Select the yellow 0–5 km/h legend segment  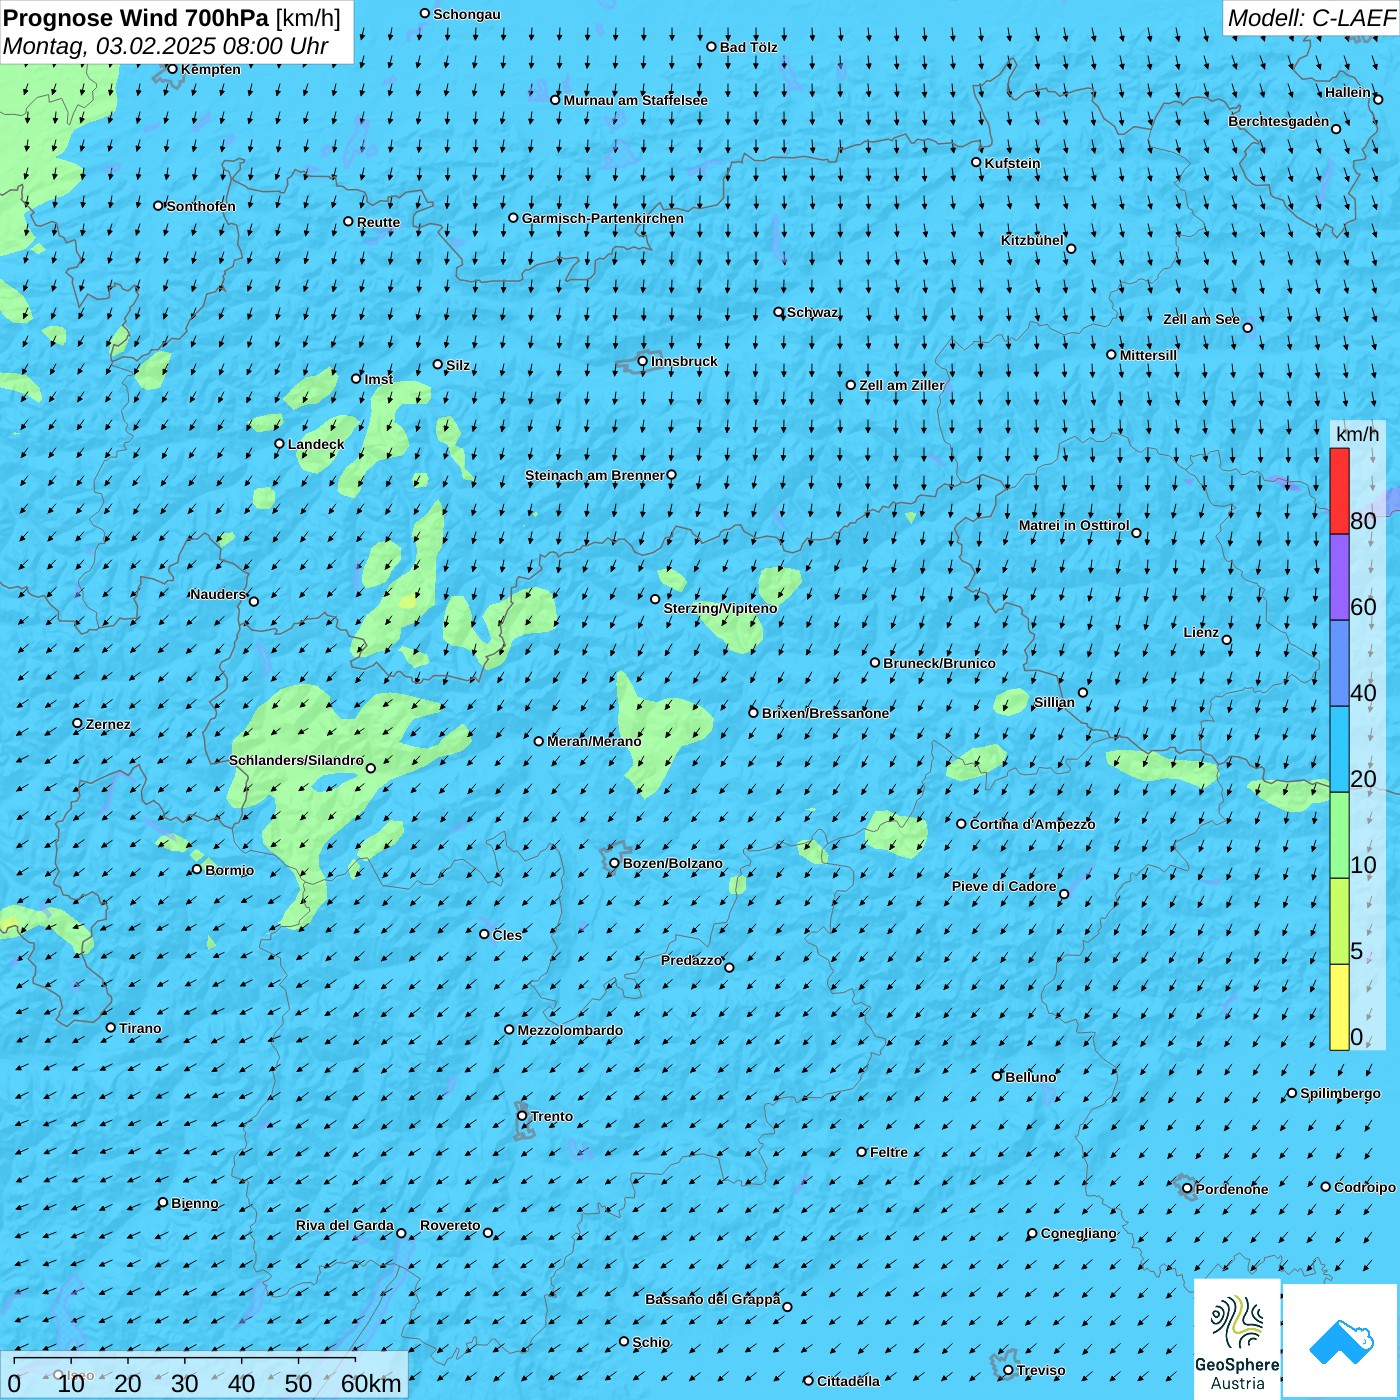point(1339,1007)
